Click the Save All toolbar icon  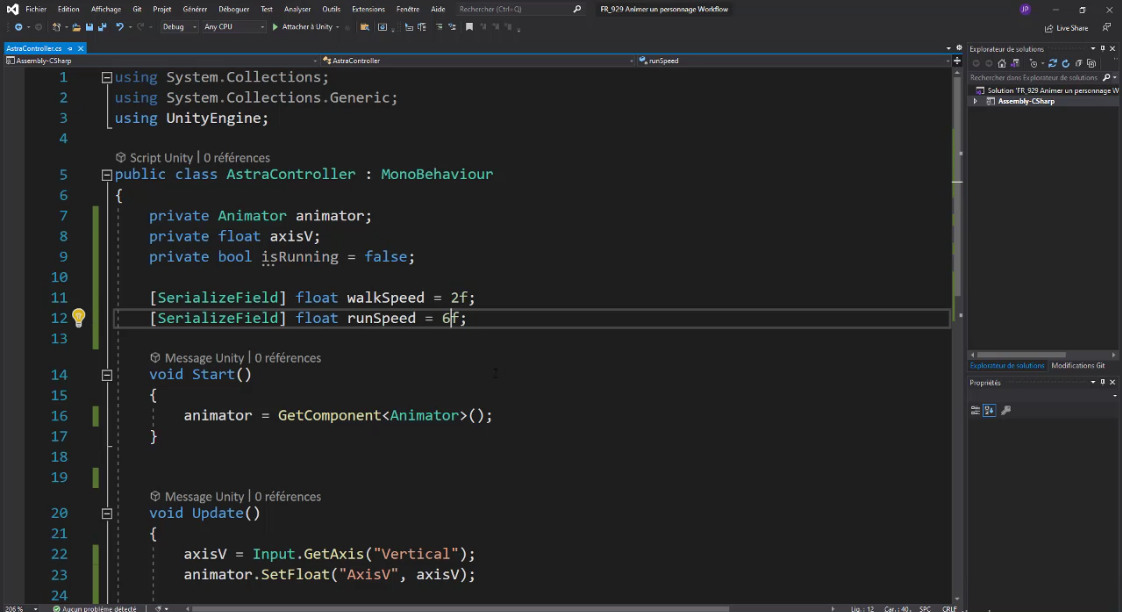click(102, 27)
